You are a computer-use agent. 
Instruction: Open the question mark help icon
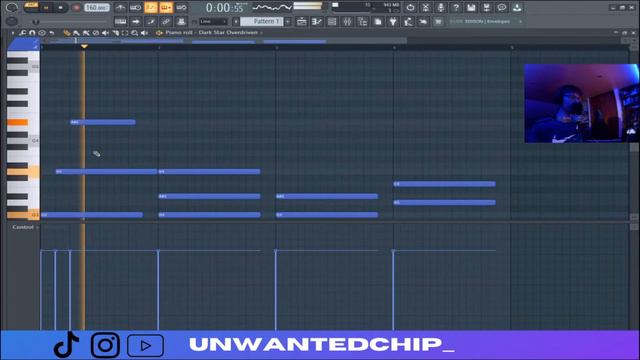[x=456, y=7]
